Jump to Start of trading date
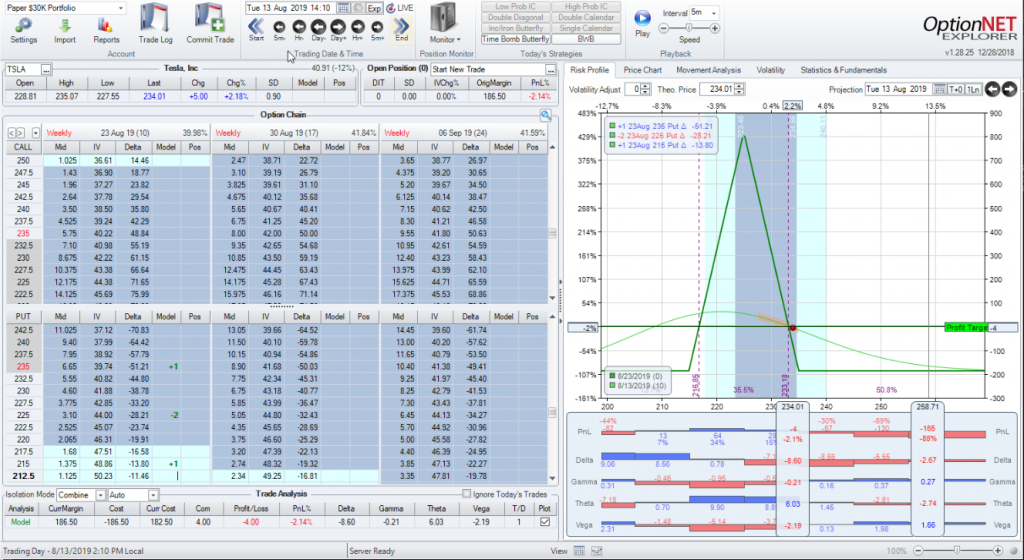 pos(256,26)
